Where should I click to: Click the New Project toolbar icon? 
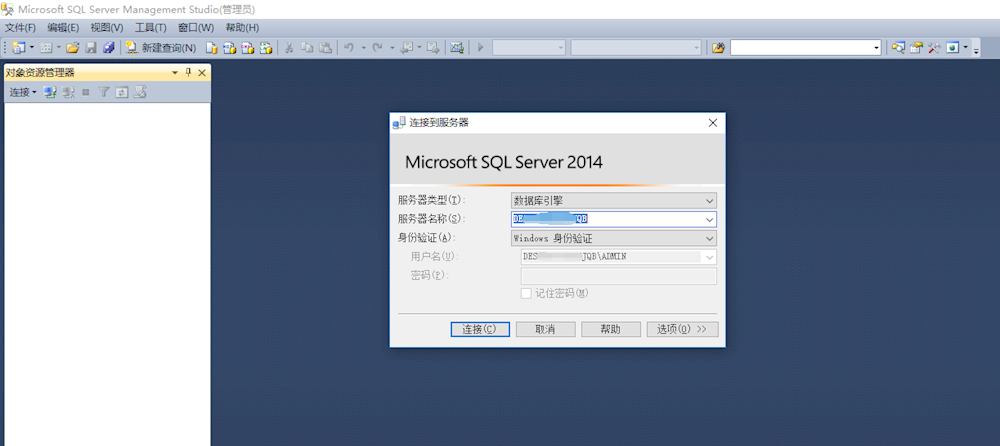(x=18, y=47)
